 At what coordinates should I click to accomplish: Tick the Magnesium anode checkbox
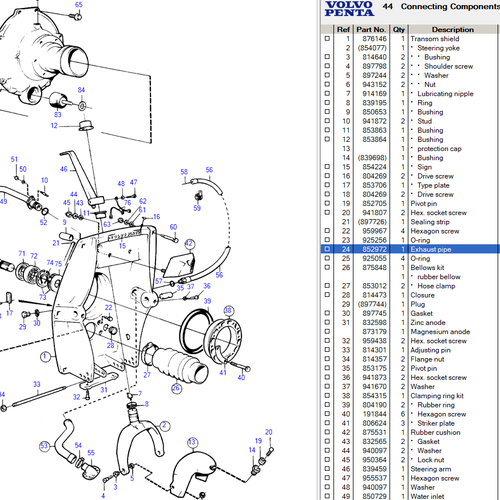(327, 331)
